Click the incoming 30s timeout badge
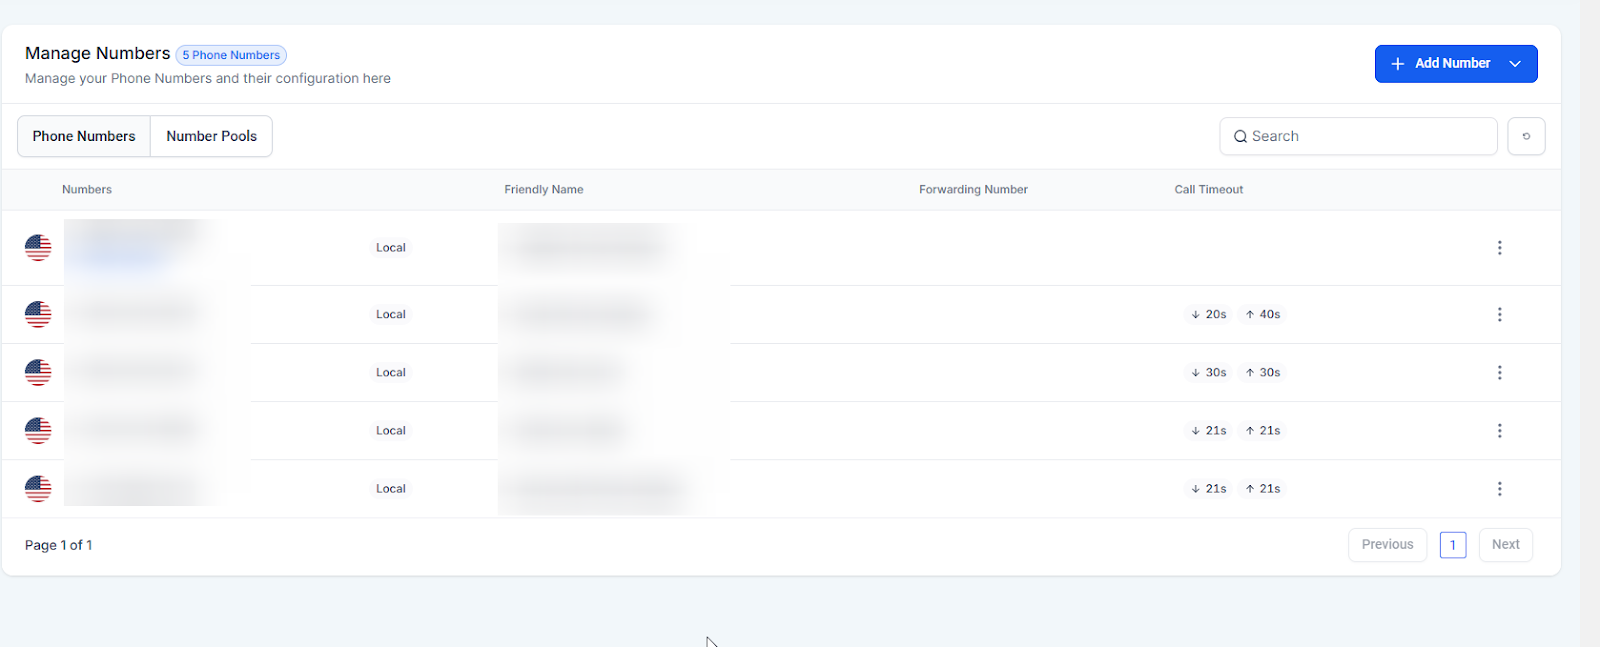The width and height of the screenshot is (1600, 647). click(1208, 372)
